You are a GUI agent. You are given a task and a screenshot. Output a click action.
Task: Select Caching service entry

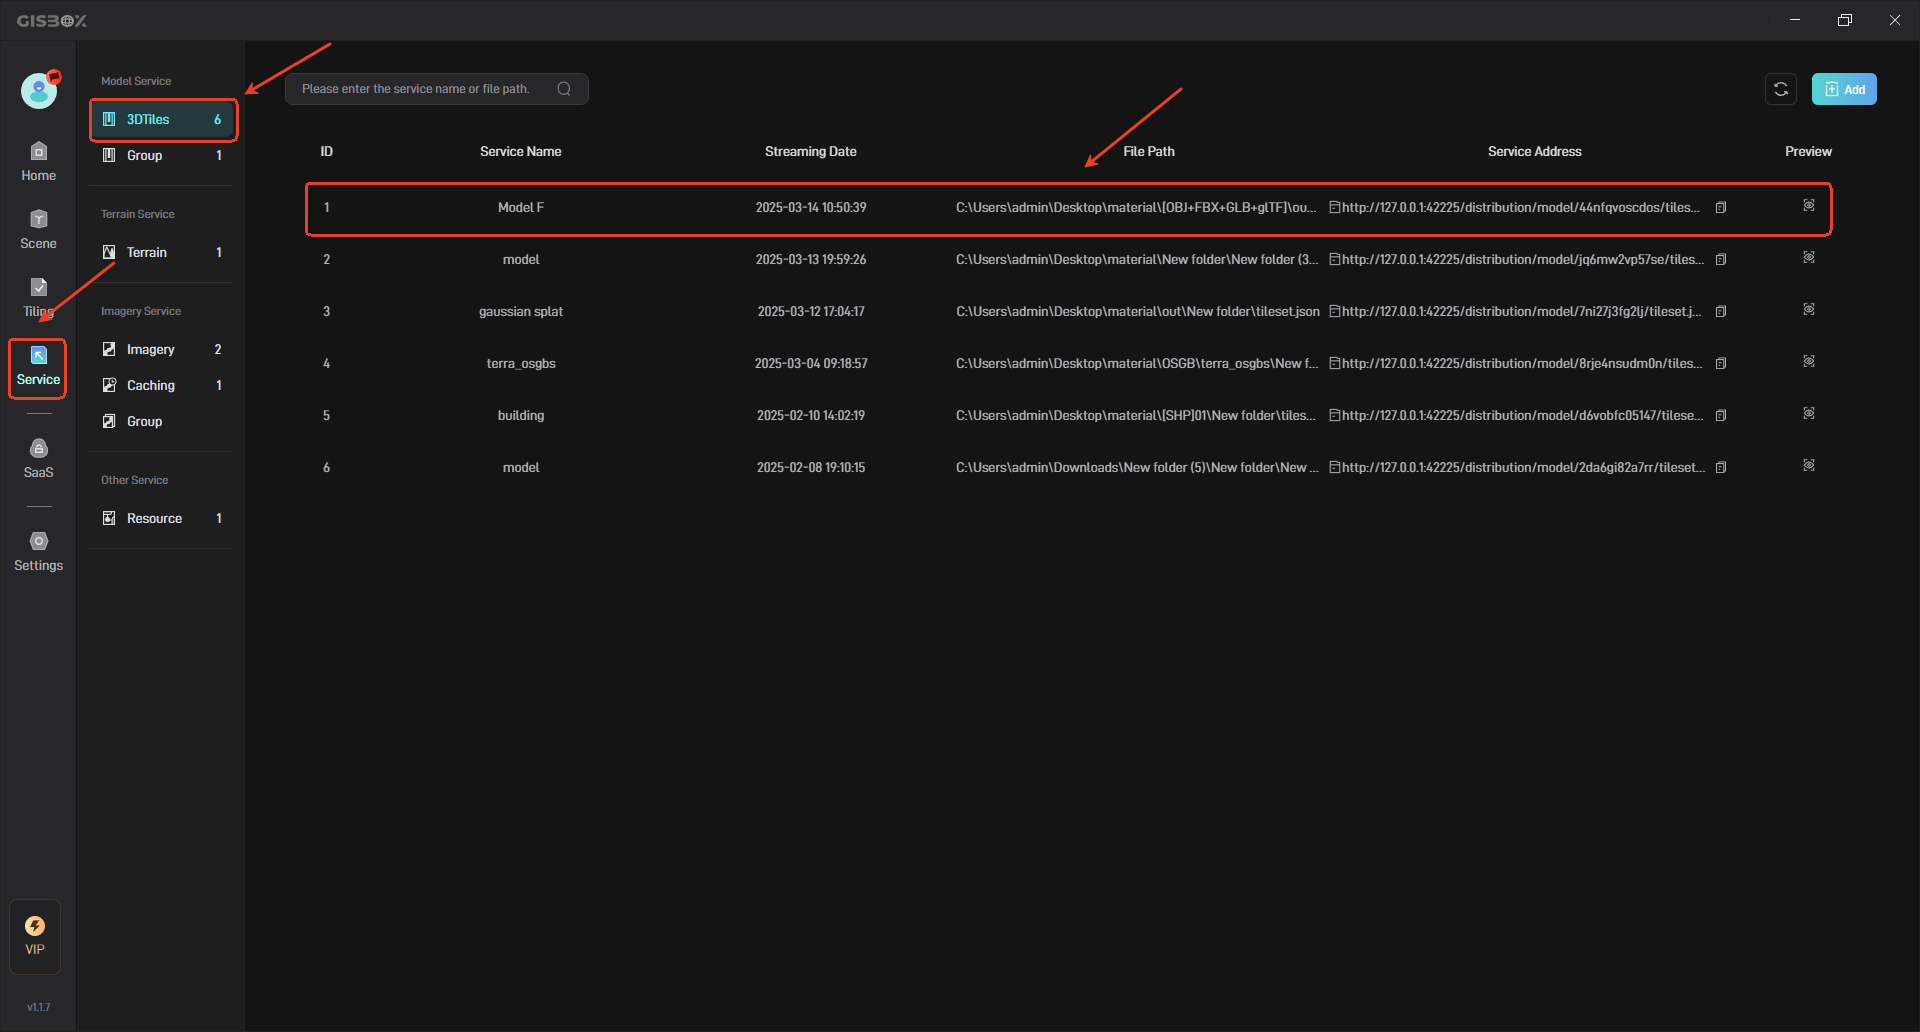tap(164, 386)
